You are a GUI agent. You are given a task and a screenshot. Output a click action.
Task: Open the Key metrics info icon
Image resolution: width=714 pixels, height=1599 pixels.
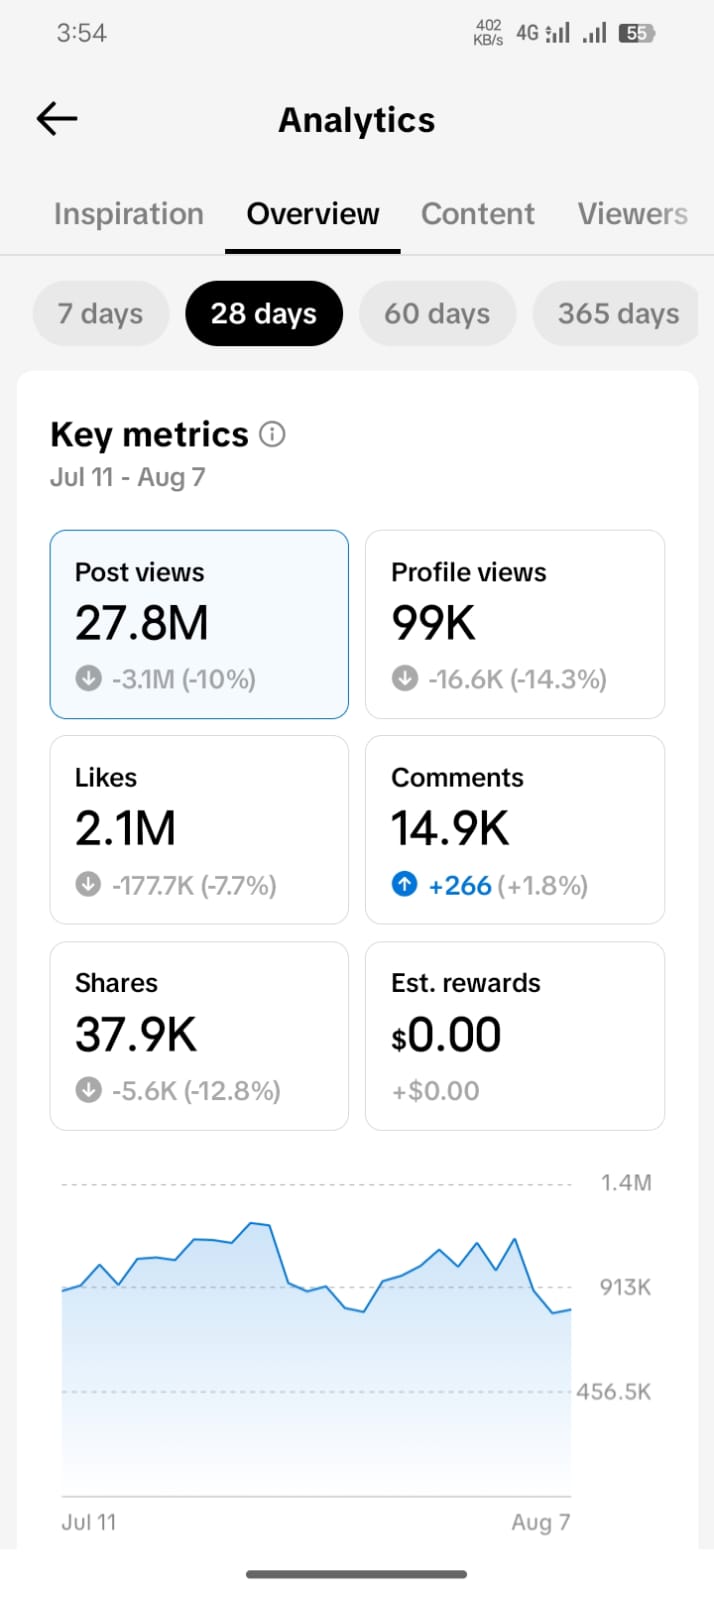272,434
